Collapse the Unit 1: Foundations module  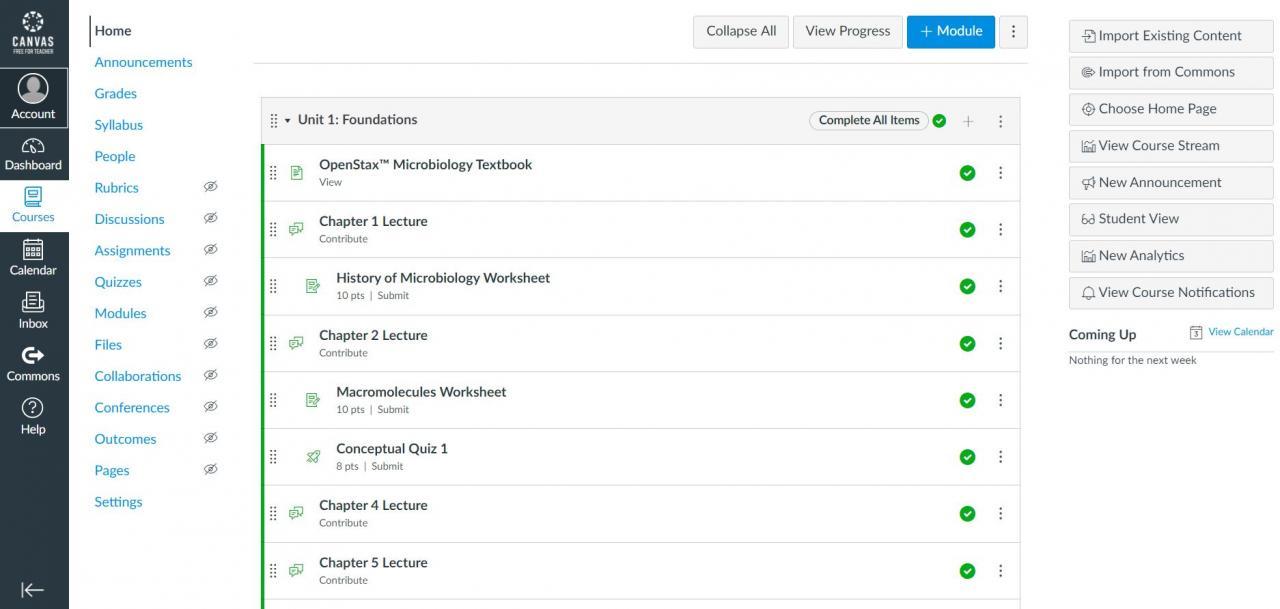(288, 121)
